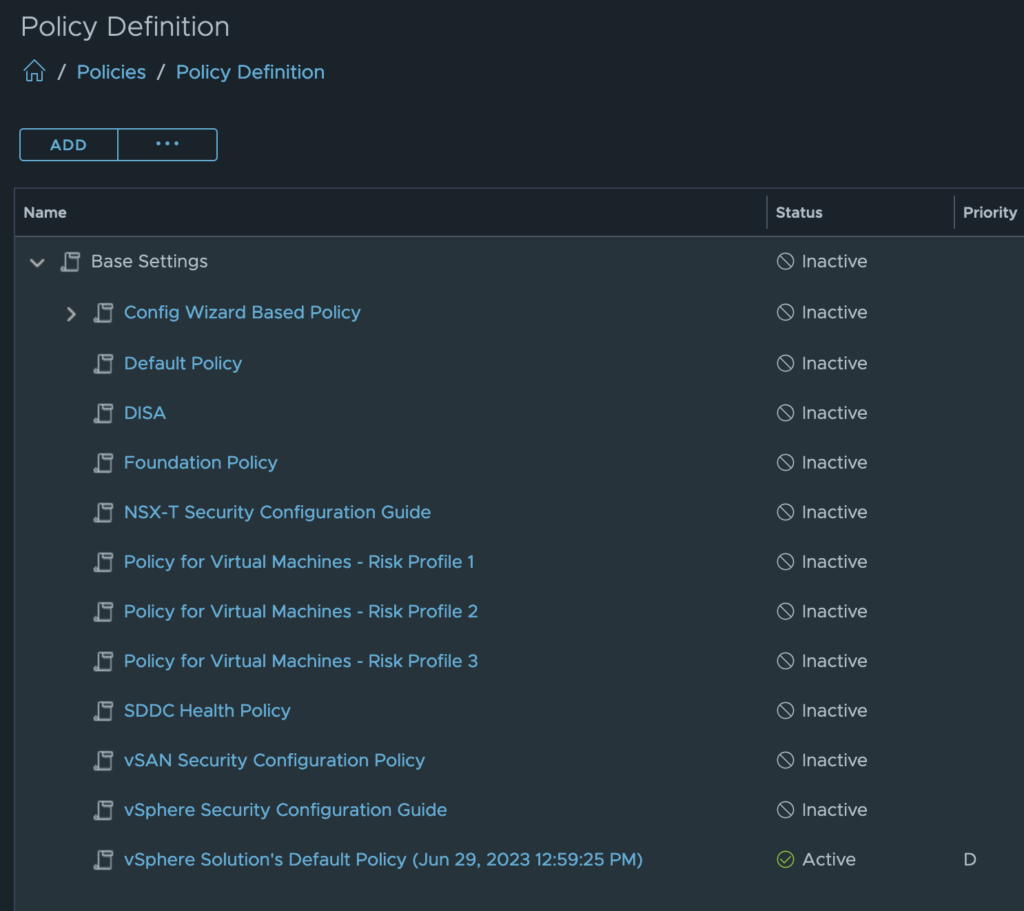Open the NSX-T Security Configuration Guide policy
Viewport: 1024px width, 911px height.
point(277,512)
